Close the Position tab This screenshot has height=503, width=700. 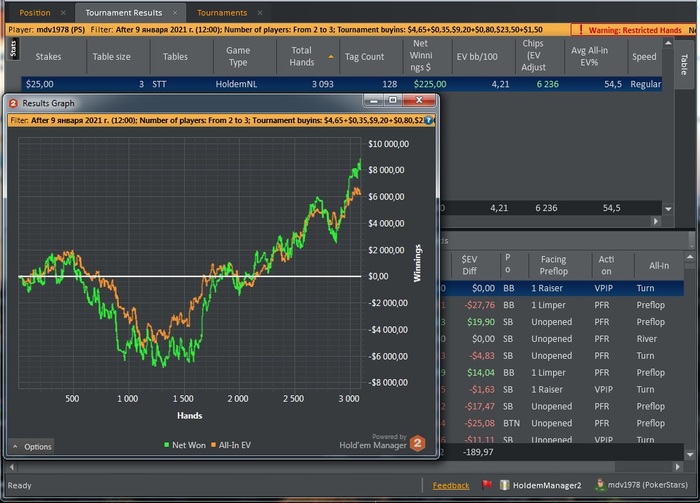(63, 13)
